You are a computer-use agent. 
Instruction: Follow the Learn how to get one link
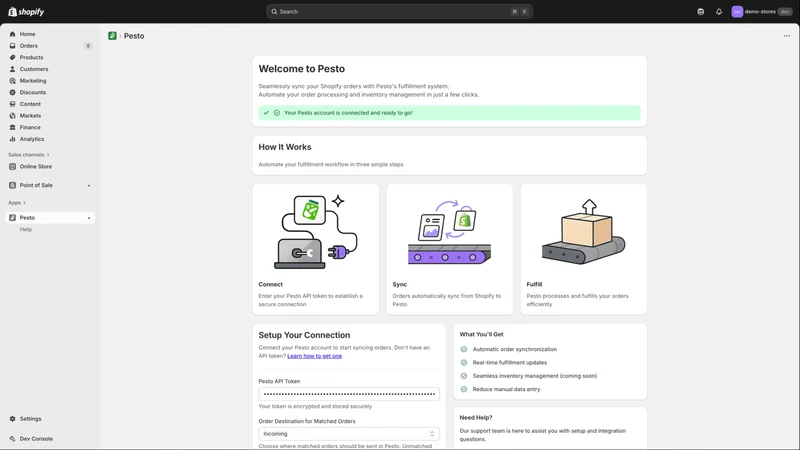coord(314,356)
